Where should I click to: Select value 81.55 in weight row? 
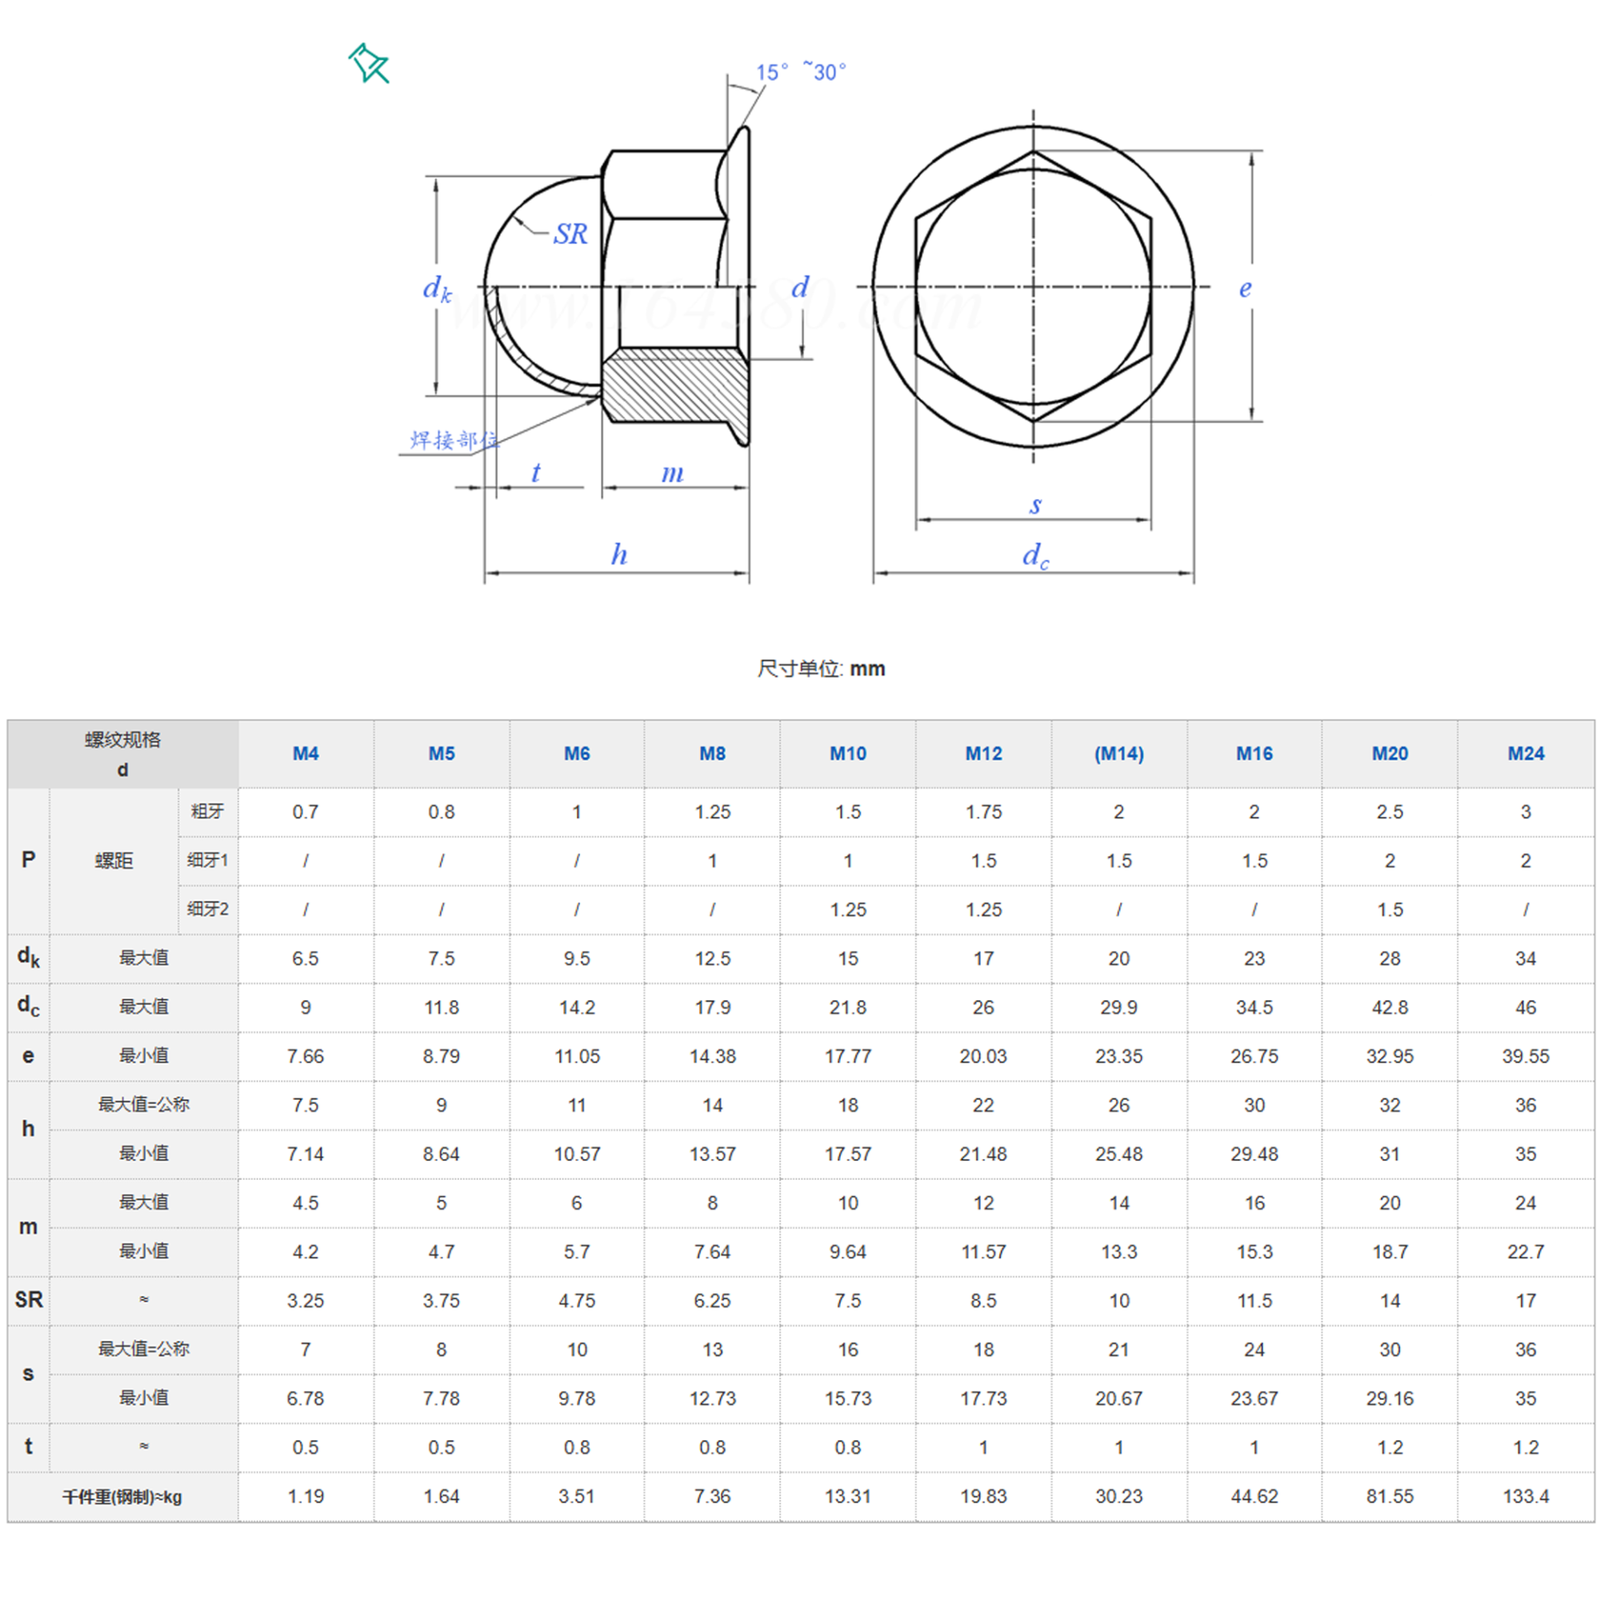click(1390, 1497)
